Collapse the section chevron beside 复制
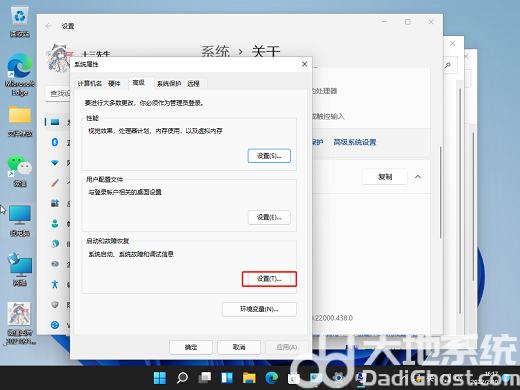Viewport: 520px width, 390px height. pos(418,177)
